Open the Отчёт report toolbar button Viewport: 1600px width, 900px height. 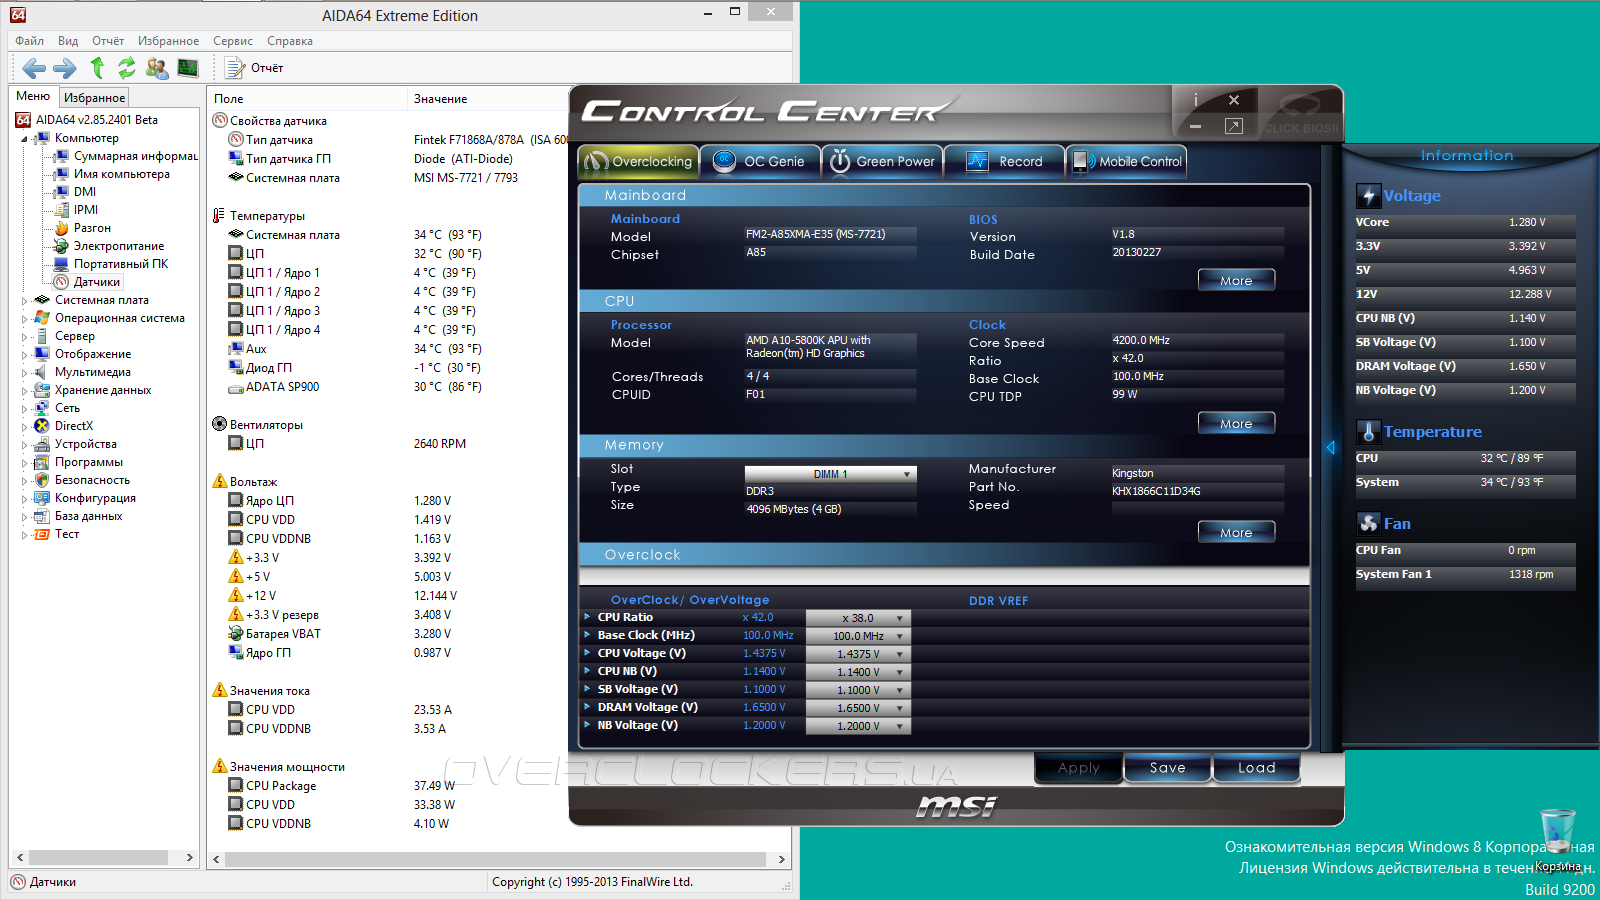(x=255, y=68)
